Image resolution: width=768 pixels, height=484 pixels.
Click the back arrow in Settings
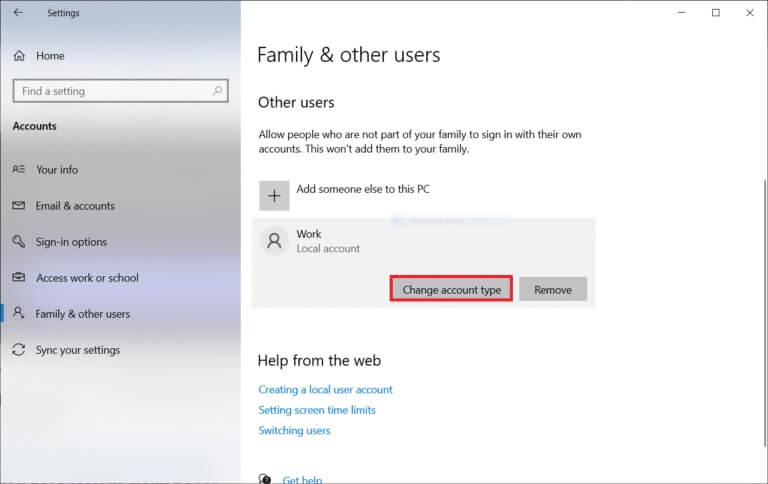[18, 12]
